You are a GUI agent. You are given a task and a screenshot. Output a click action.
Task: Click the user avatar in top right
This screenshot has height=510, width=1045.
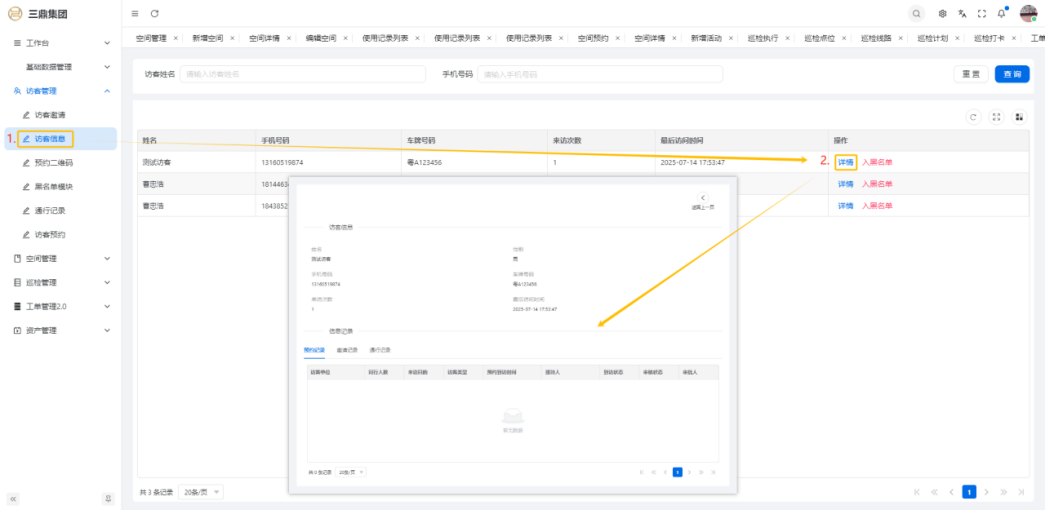click(1028, 14)
